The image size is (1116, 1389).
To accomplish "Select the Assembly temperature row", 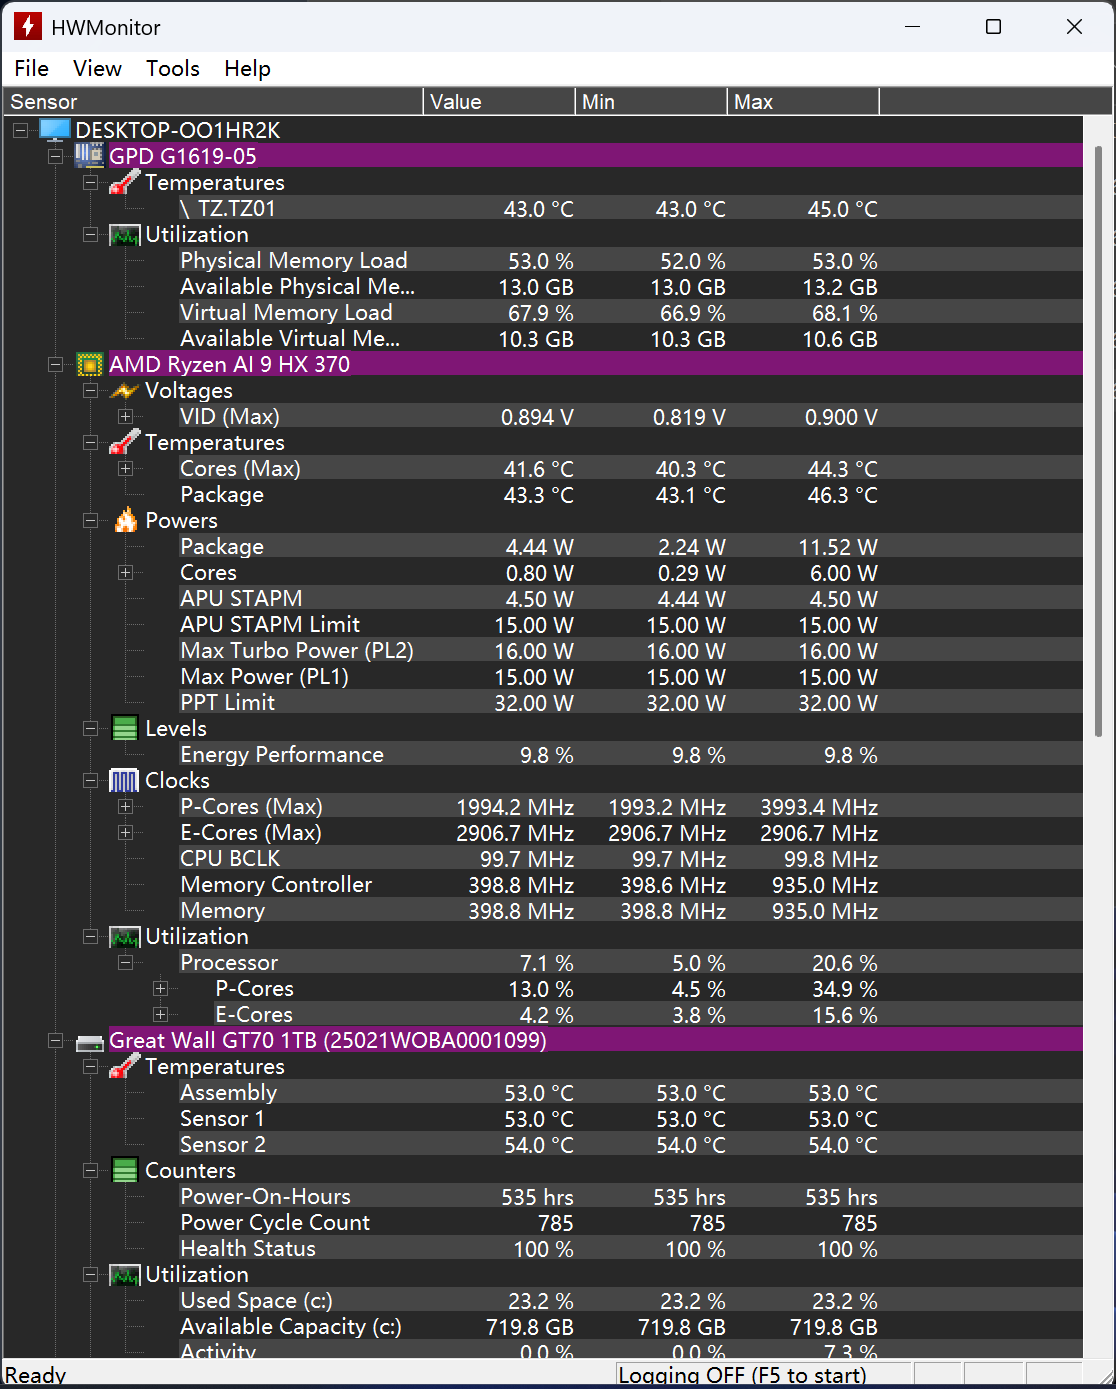I will (x=630, y=1092).
